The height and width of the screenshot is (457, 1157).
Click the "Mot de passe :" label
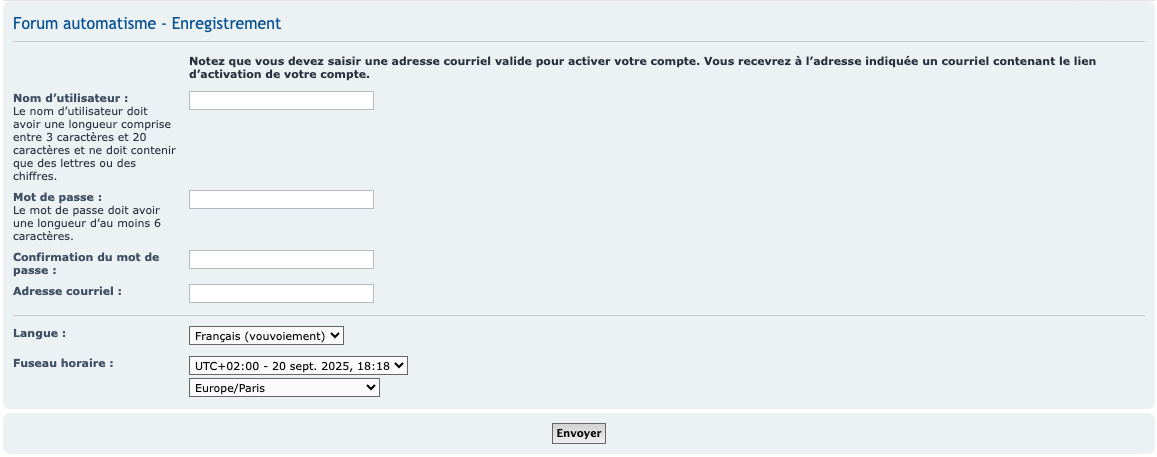point(58,197)
